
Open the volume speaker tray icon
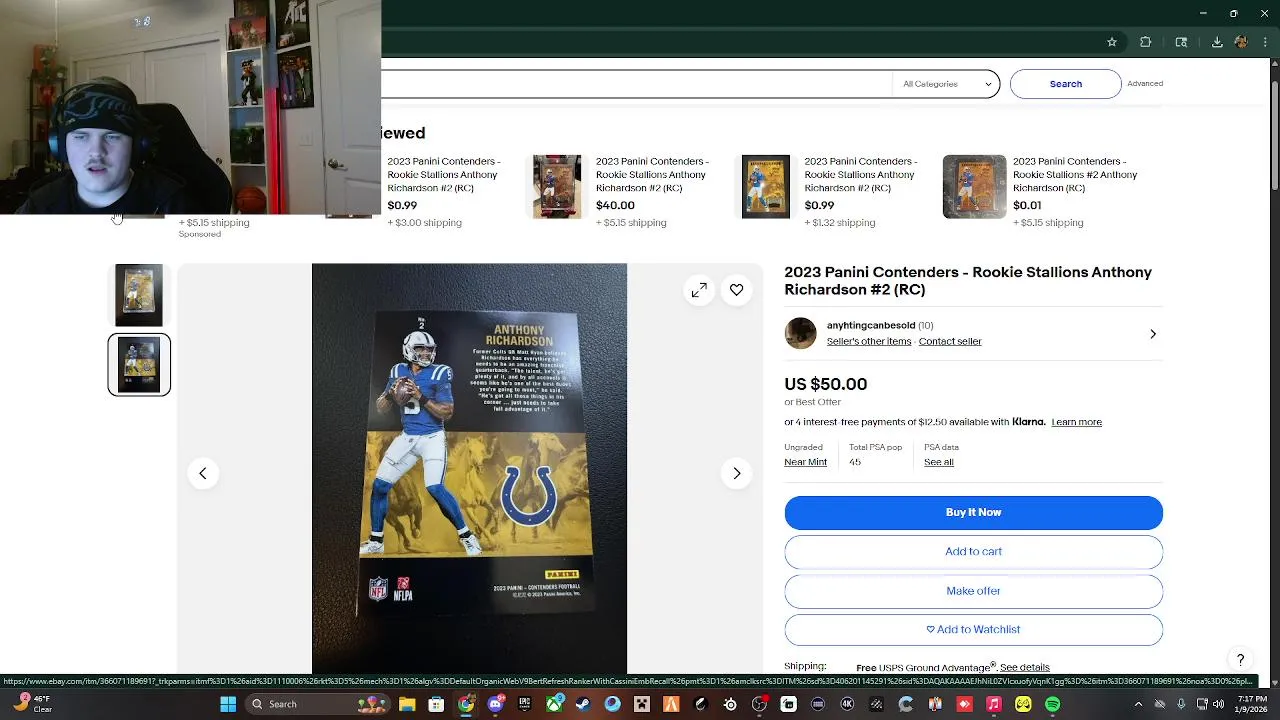click(1220, 704)
